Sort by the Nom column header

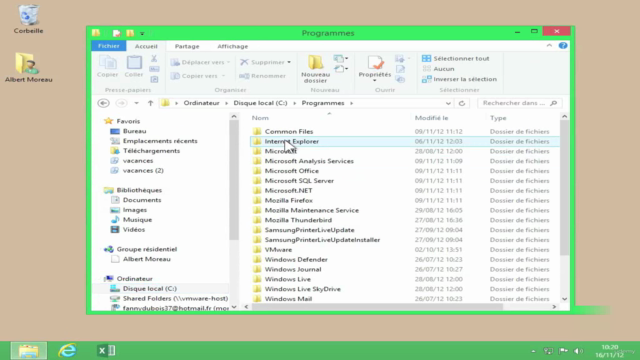[260, 118]
